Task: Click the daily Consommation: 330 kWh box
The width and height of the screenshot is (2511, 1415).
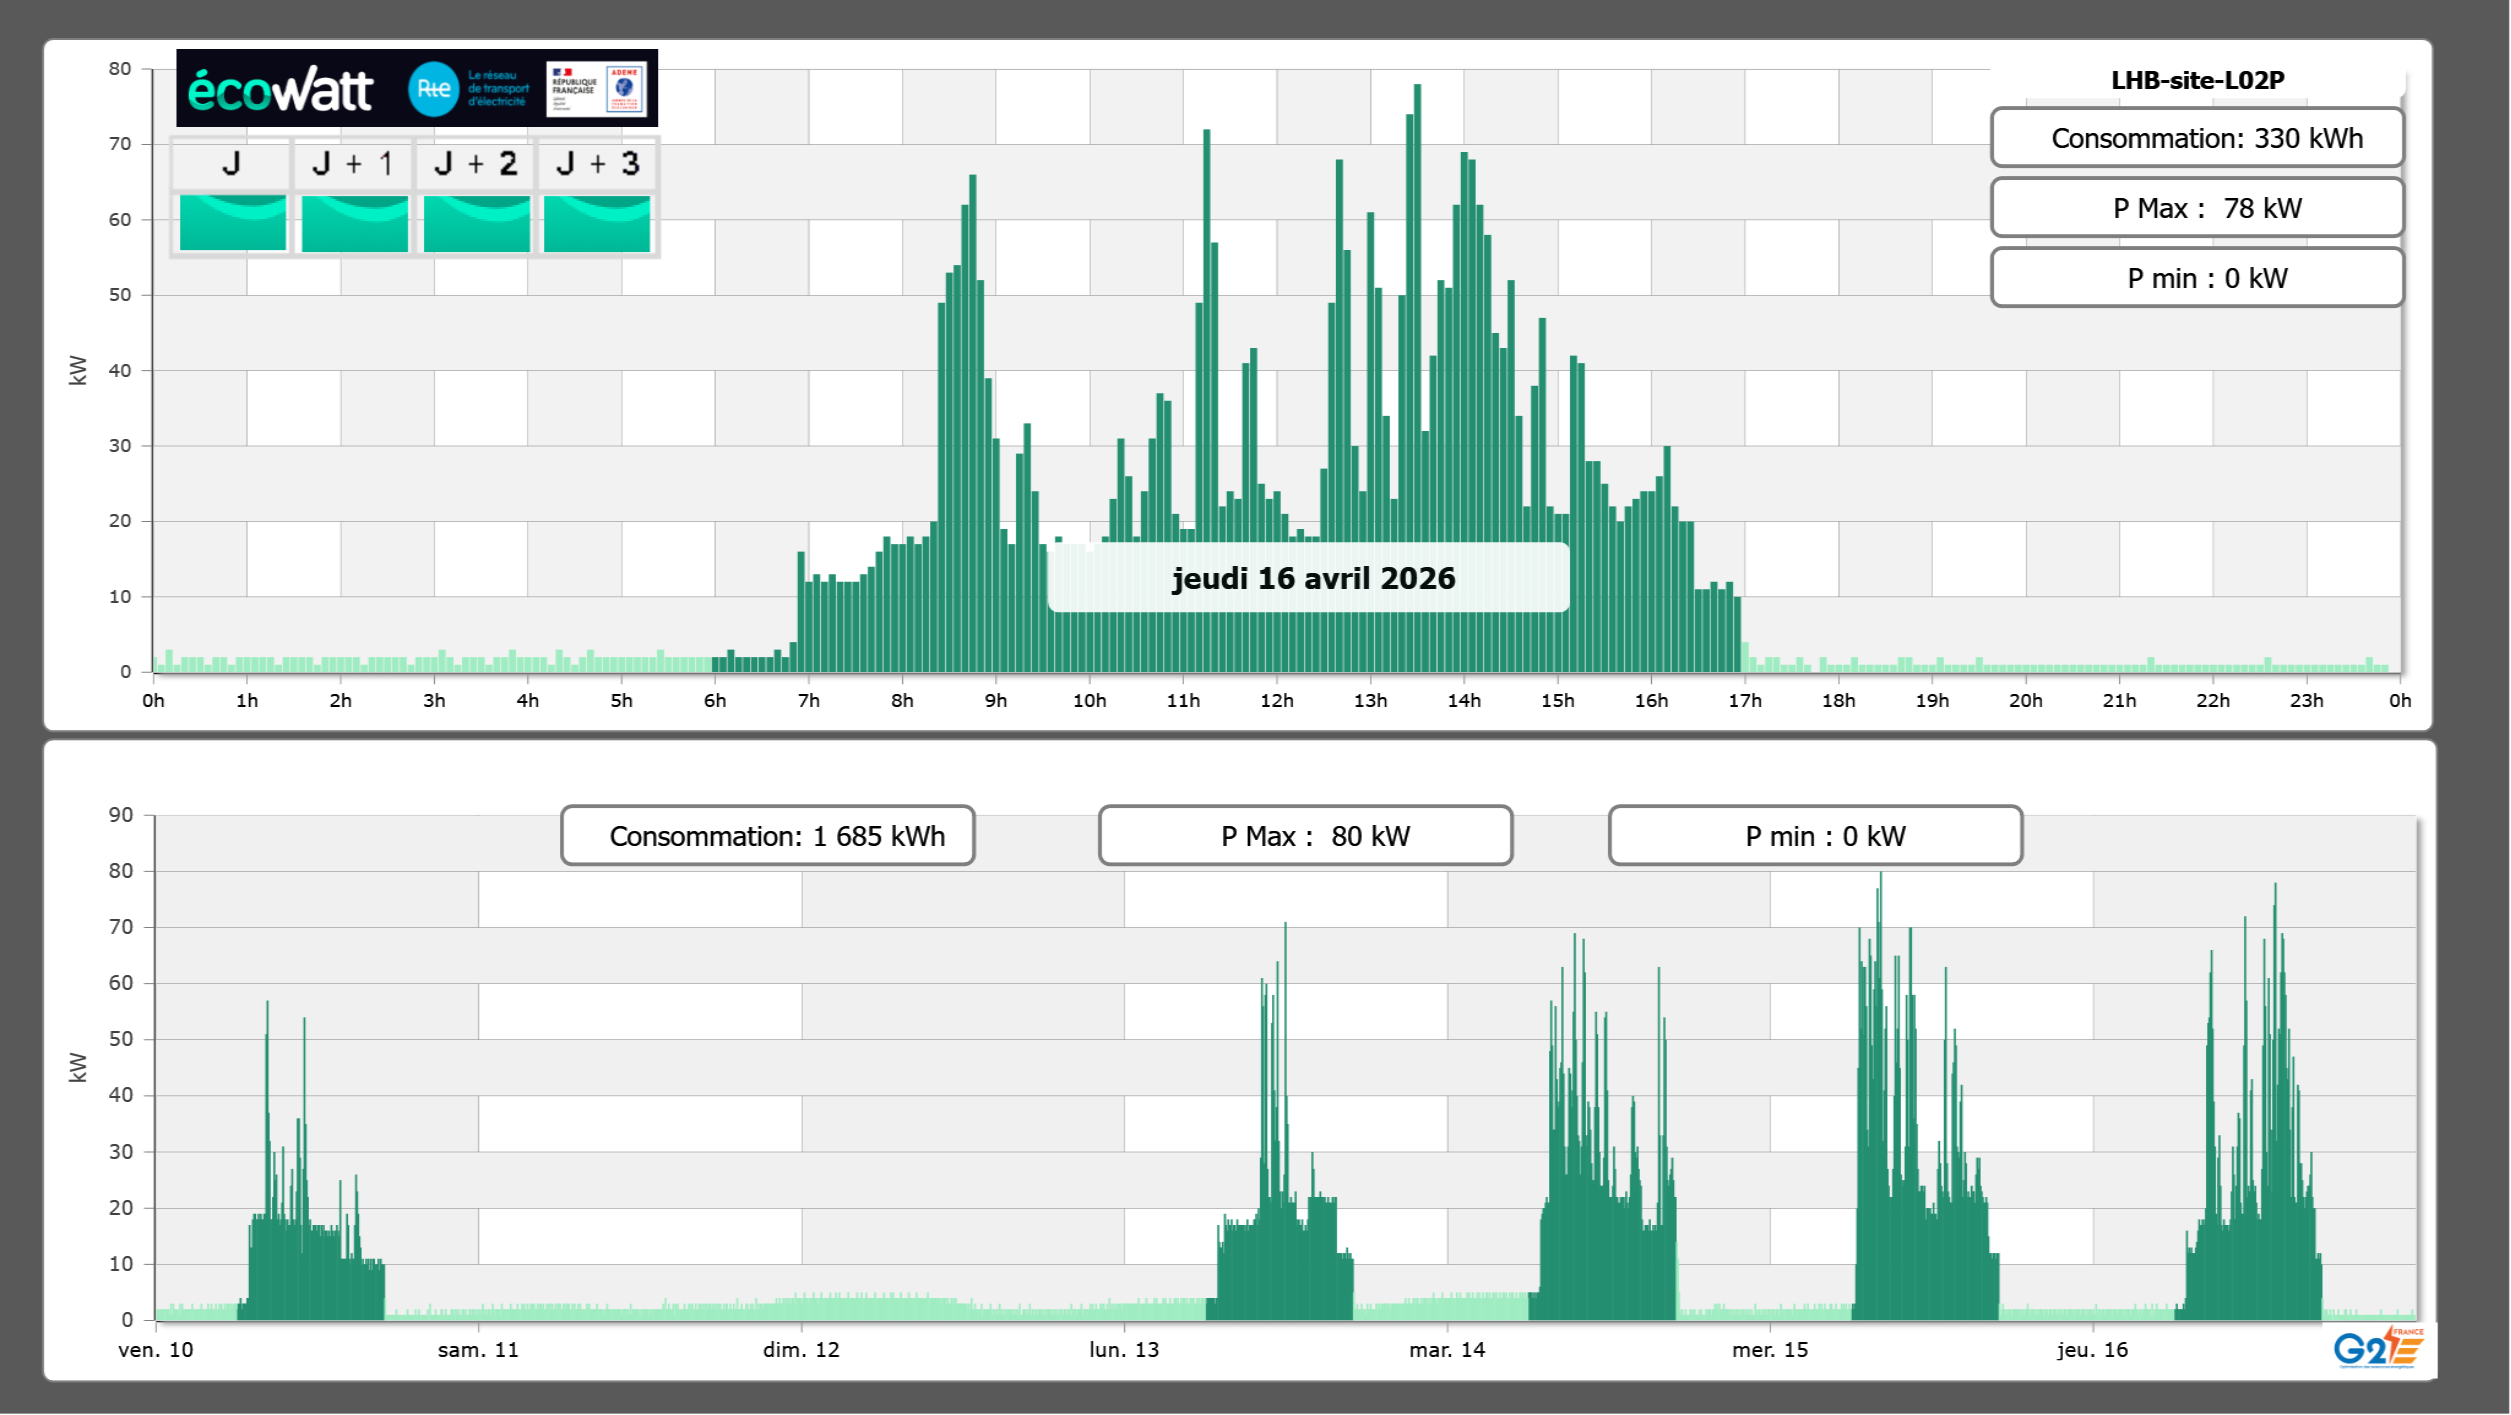Action: (2197, 138)
